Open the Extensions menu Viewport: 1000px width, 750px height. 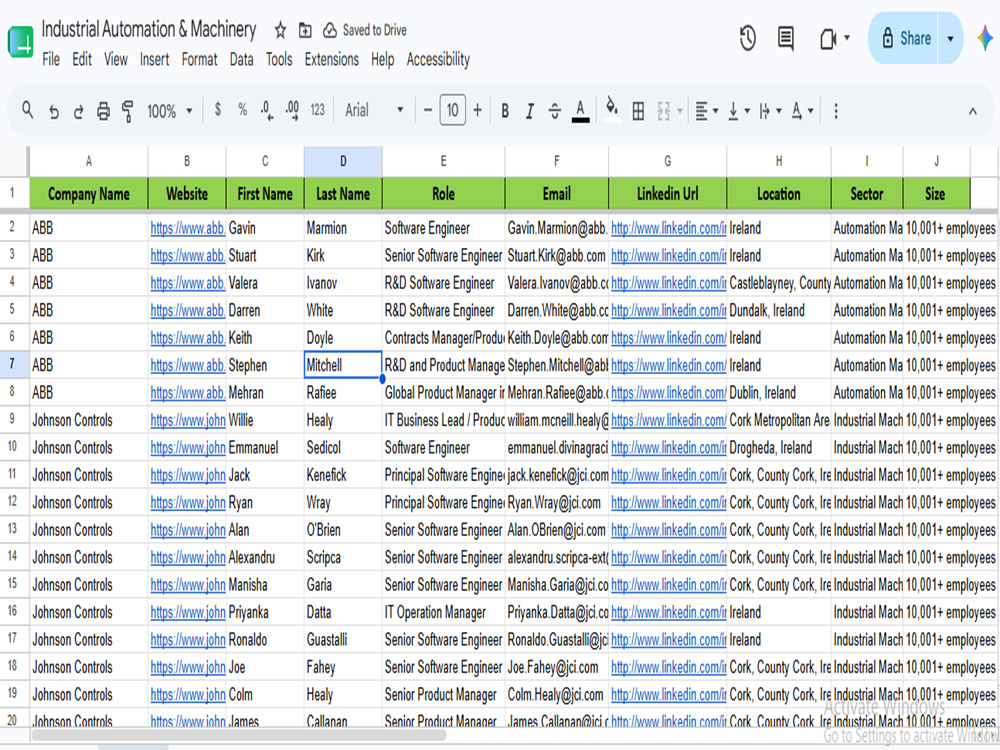point(332,59)
